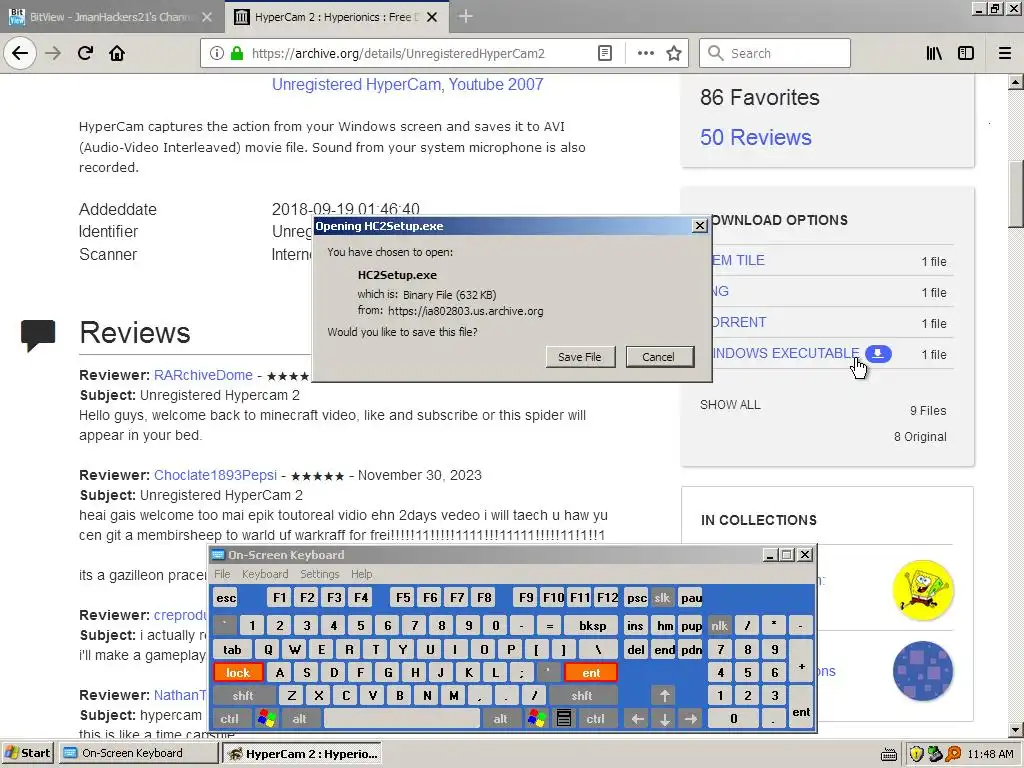Go back using the browser back arrow

[x=20, y=53]
